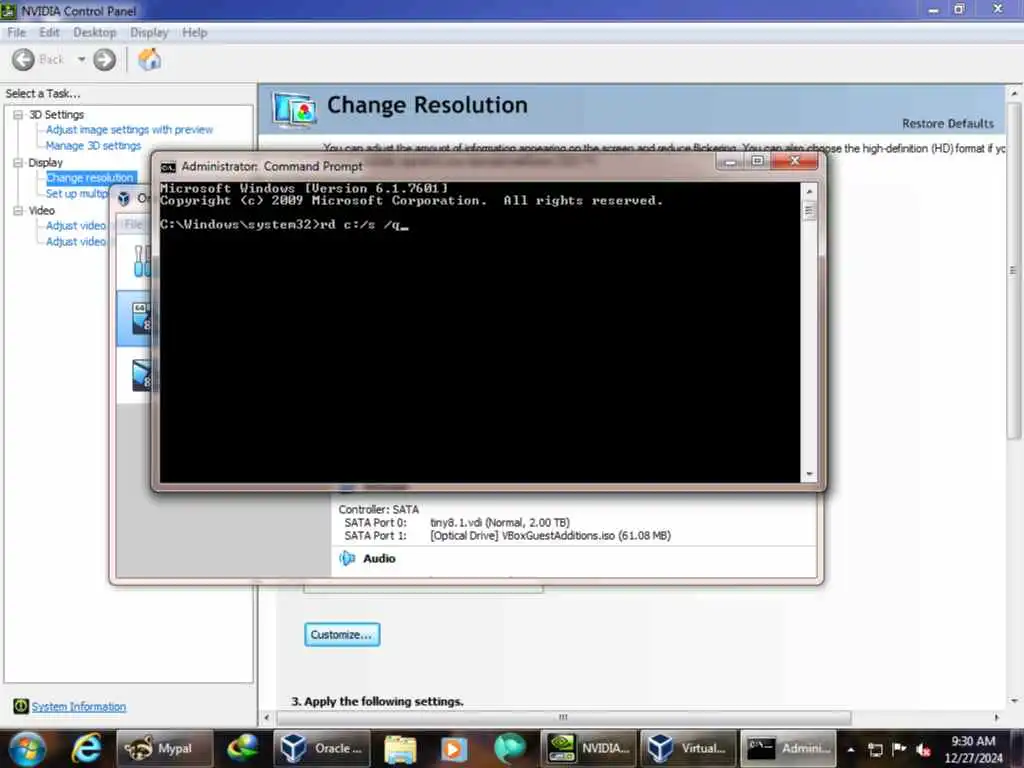This screenshot has width=1024, height=768.
Task: Open the Desktop menu
Action: (x=95, y=33)
